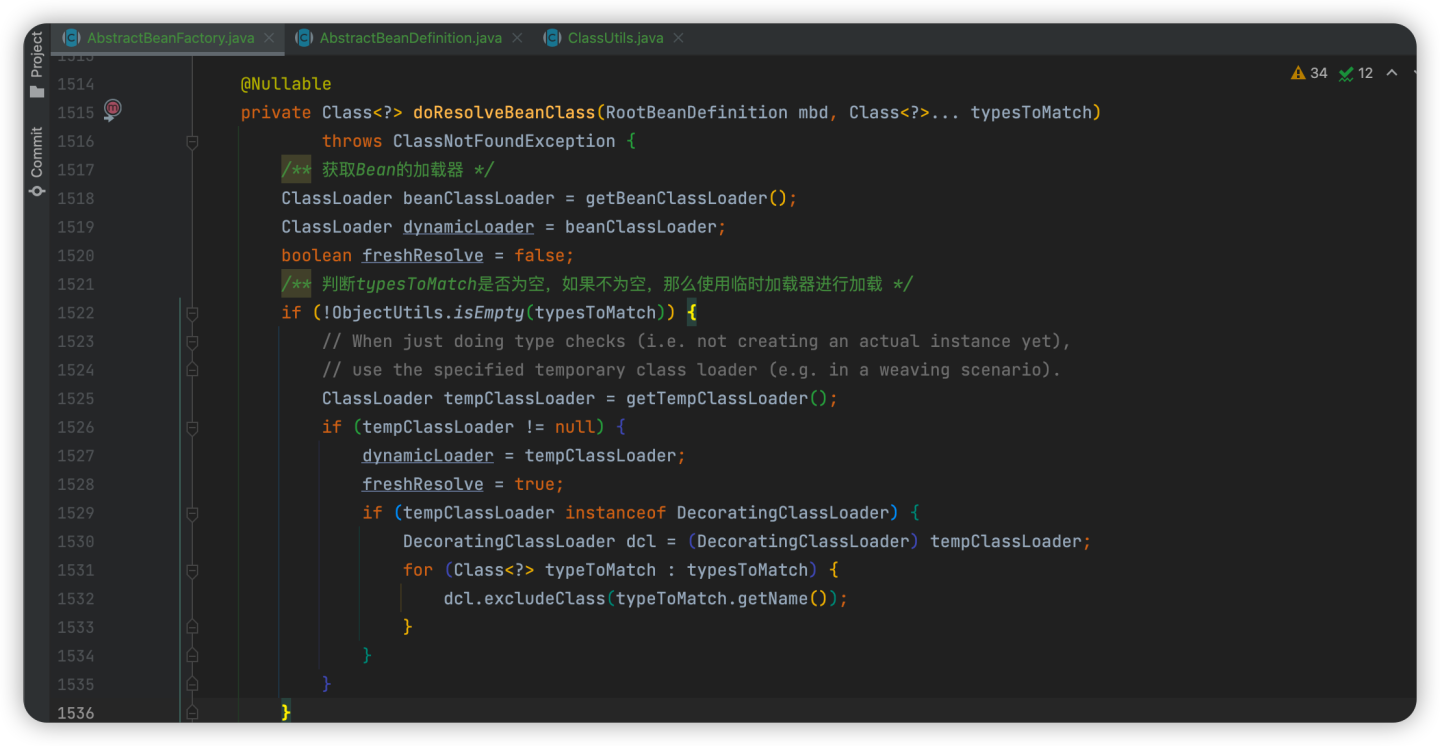Screen dimensions: 1440x746
Task: Open the Project tool window
Action: pos(37,64)
